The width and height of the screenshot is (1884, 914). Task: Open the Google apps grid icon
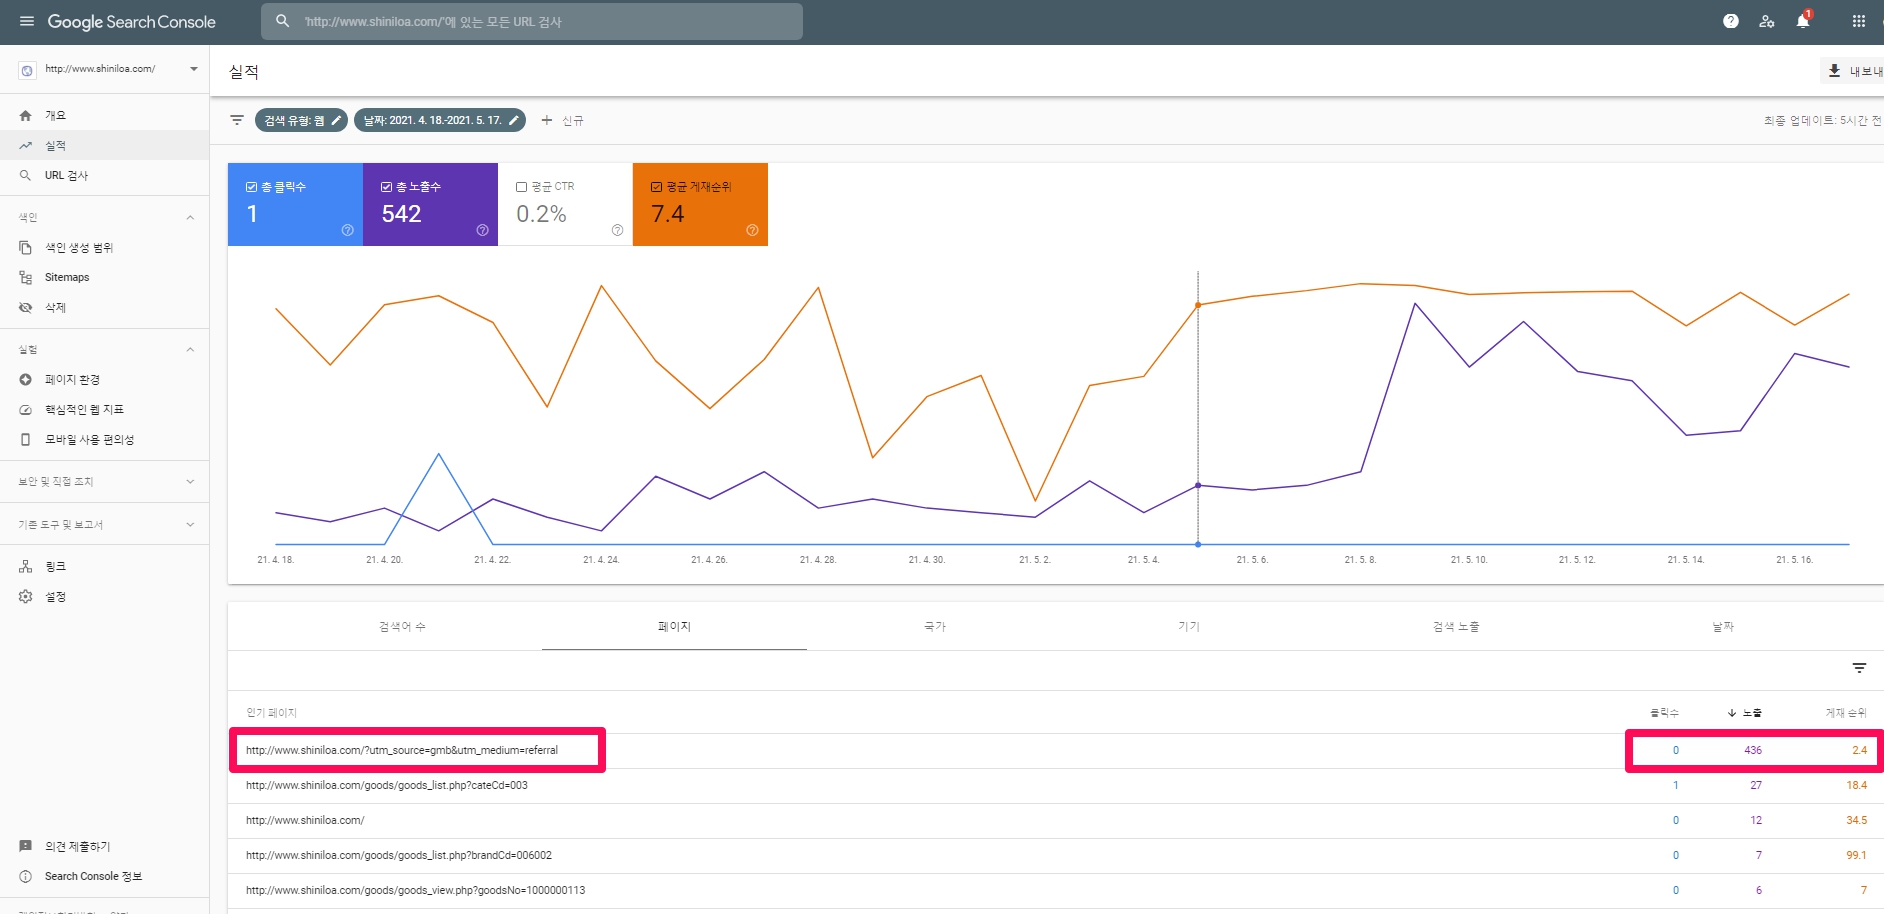pos(1858,21)
